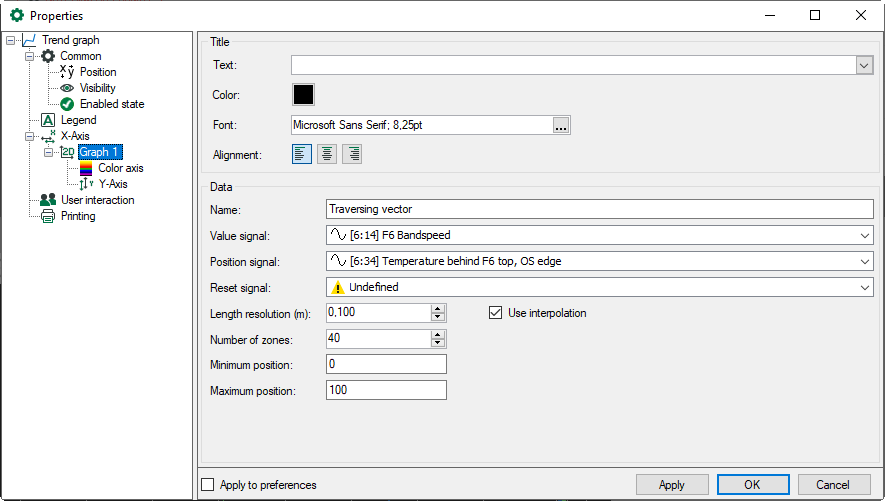Open the black title Color swatch
Image resolution: width=885 pixels, height=501 pixels.
point(303,94)
